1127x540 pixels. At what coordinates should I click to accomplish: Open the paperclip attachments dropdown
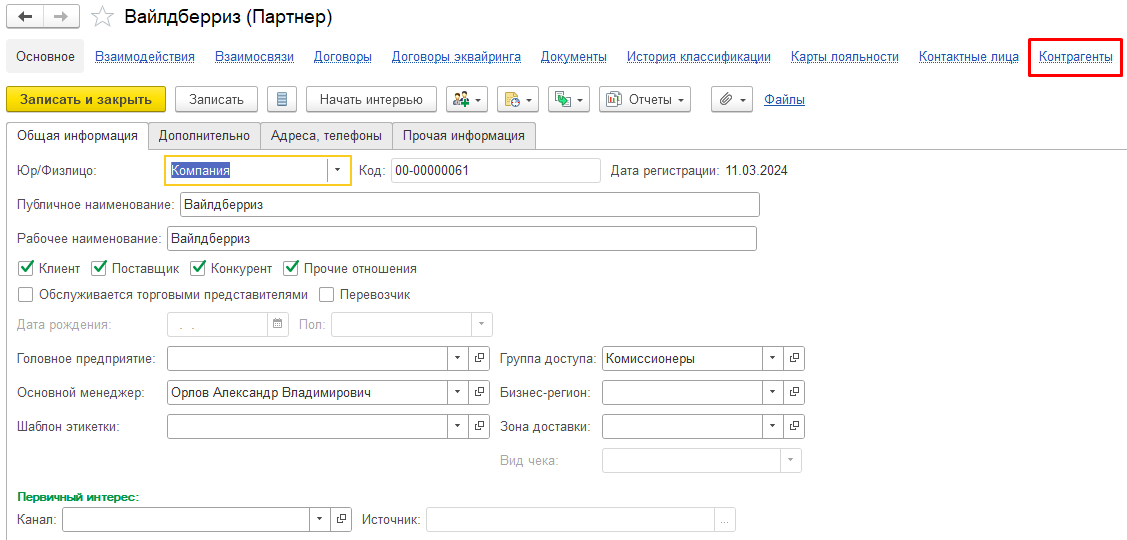click(x=732, y=100)
